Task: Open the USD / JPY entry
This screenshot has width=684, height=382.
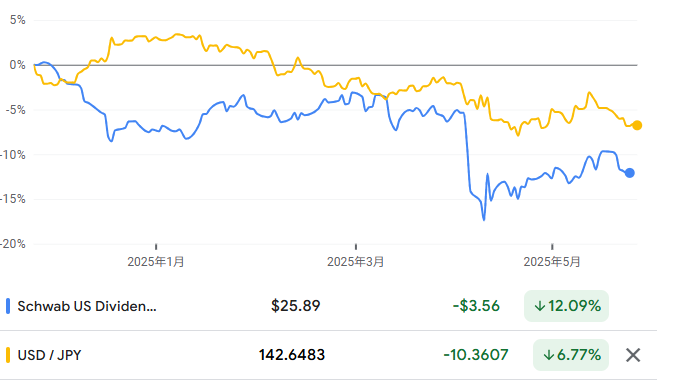Action: point(49,355)
